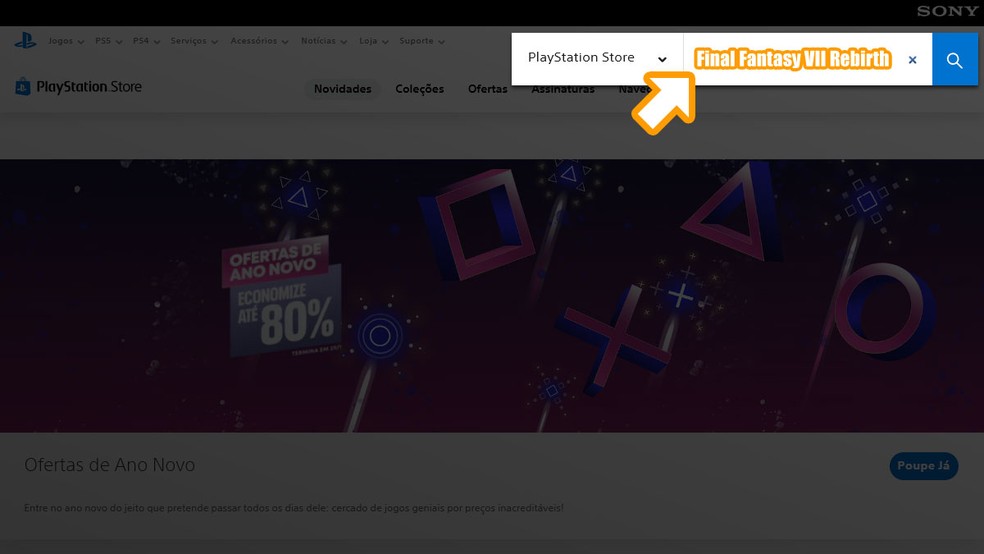Click the blue magnifier search button
Screen dimensions: 984x554
click(x=955, y=60)
